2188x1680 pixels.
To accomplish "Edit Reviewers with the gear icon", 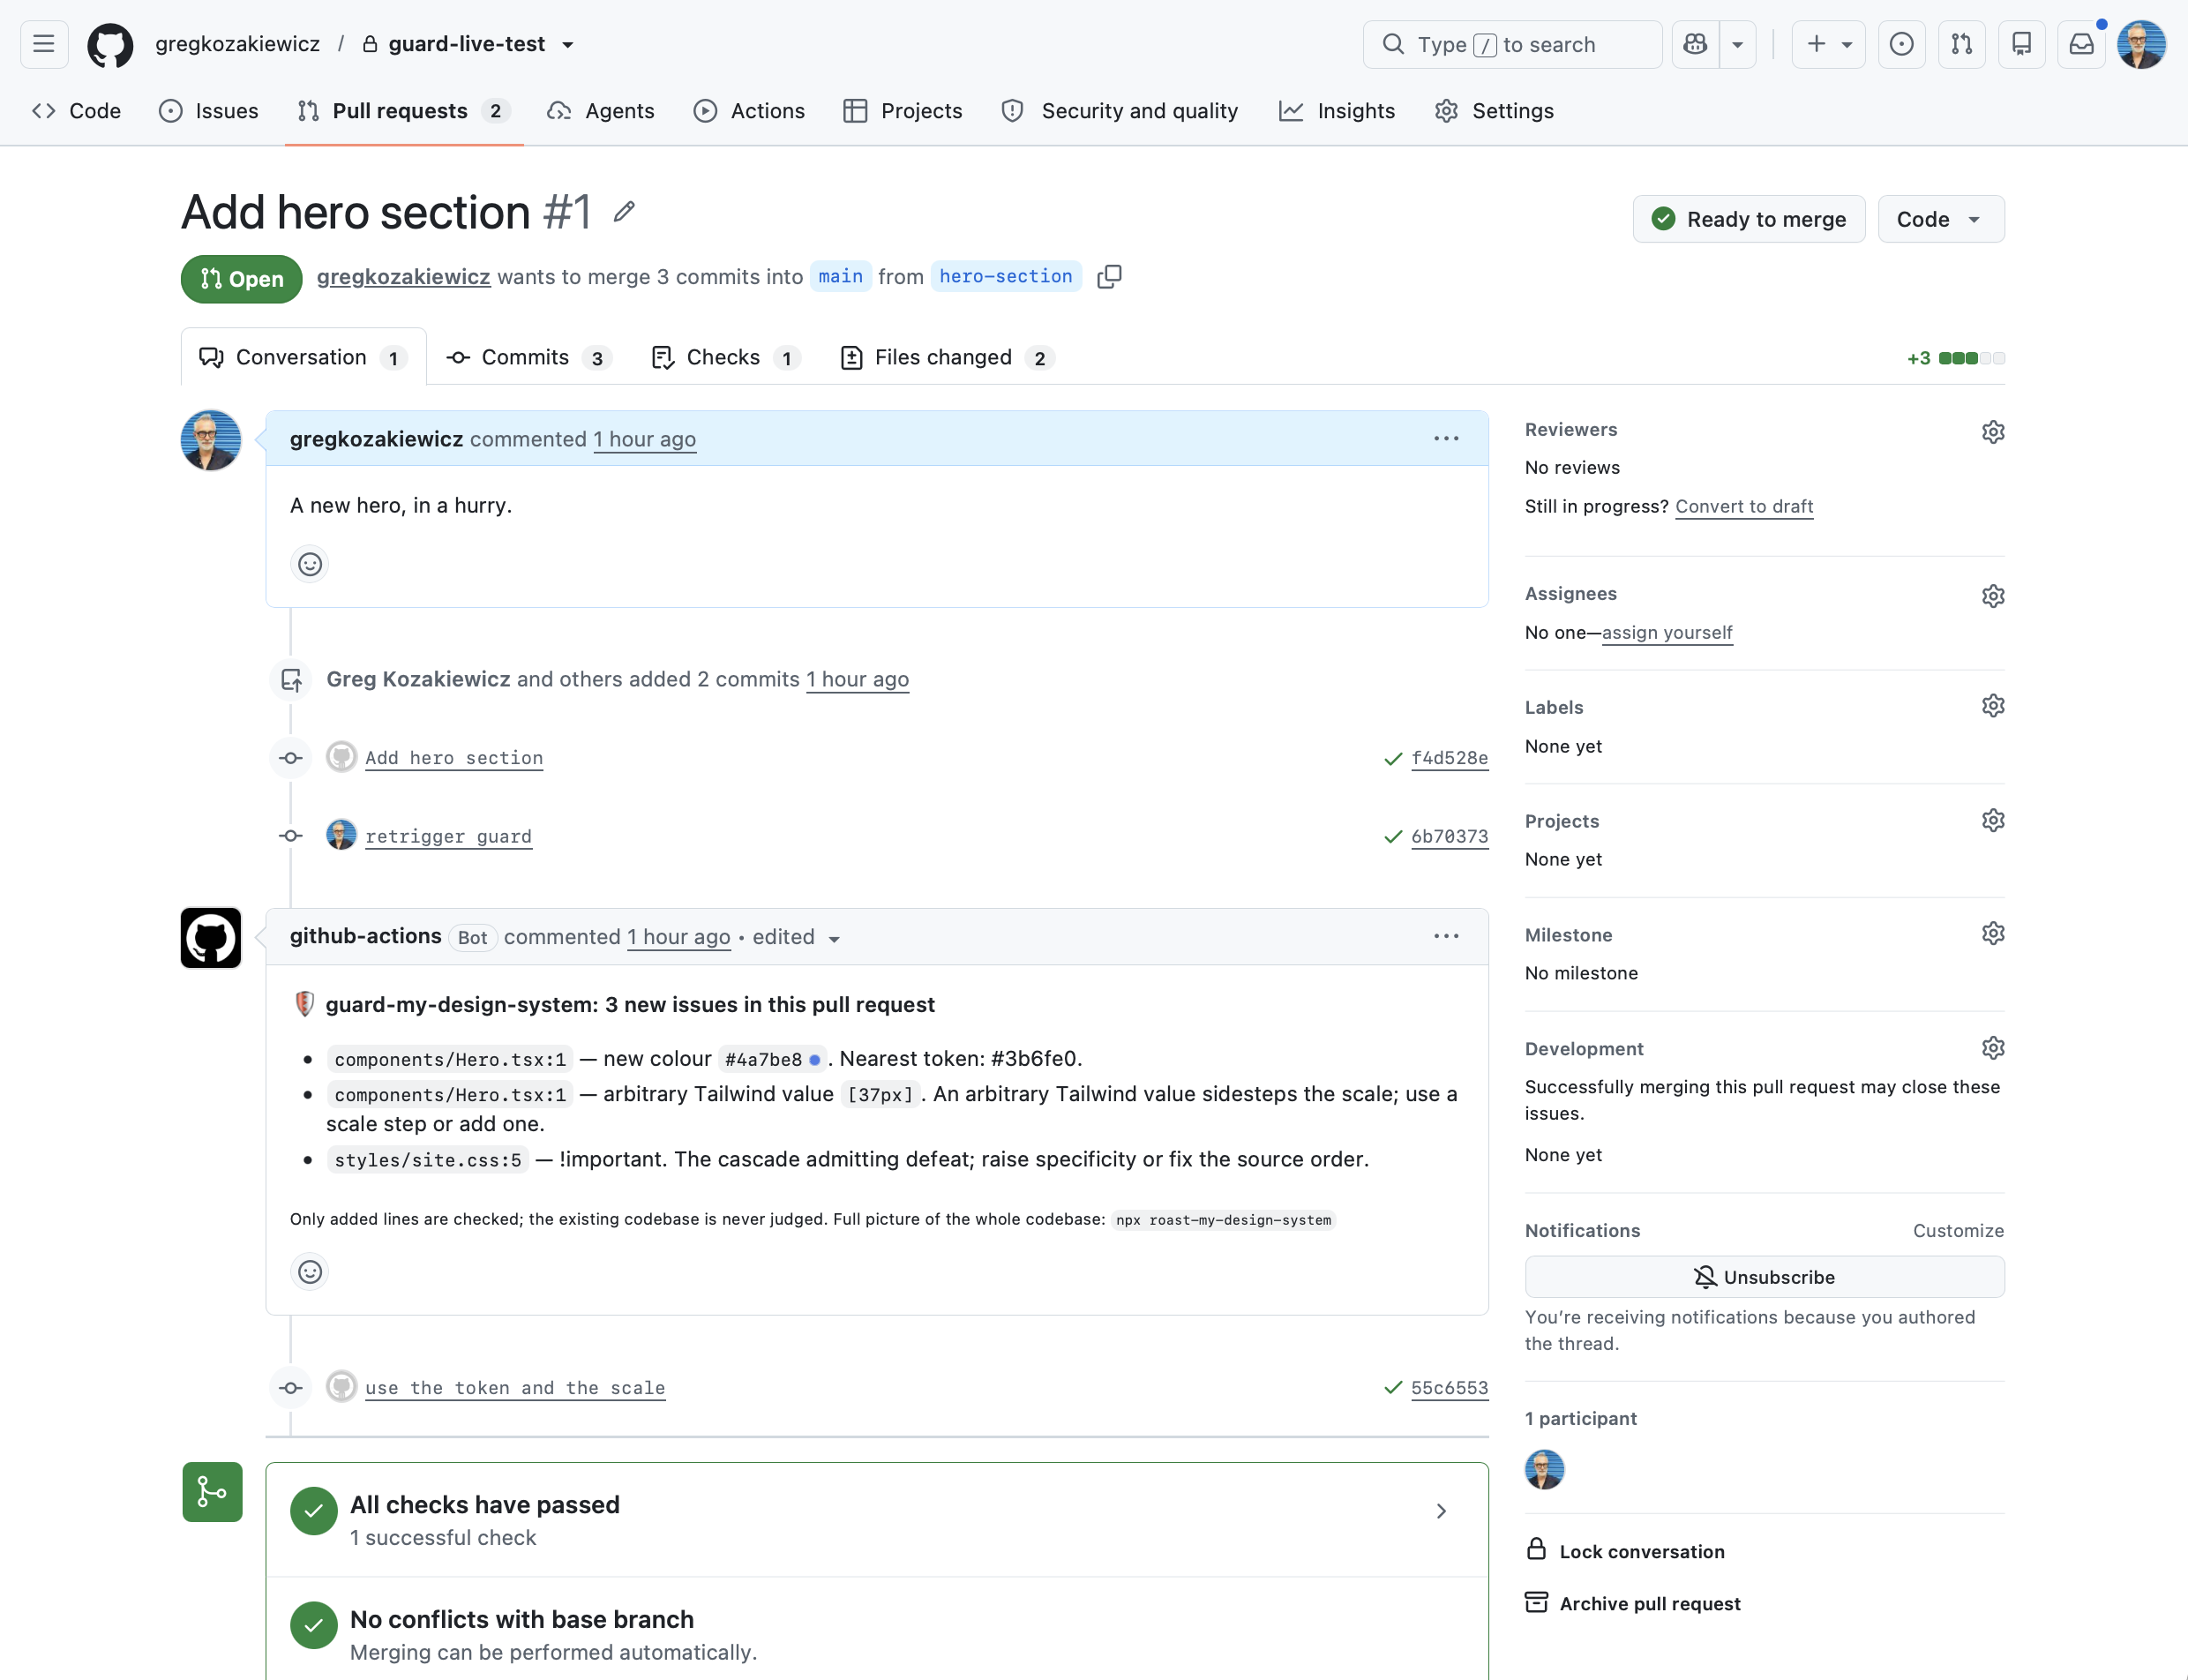I will click(x=1992, y=432).
